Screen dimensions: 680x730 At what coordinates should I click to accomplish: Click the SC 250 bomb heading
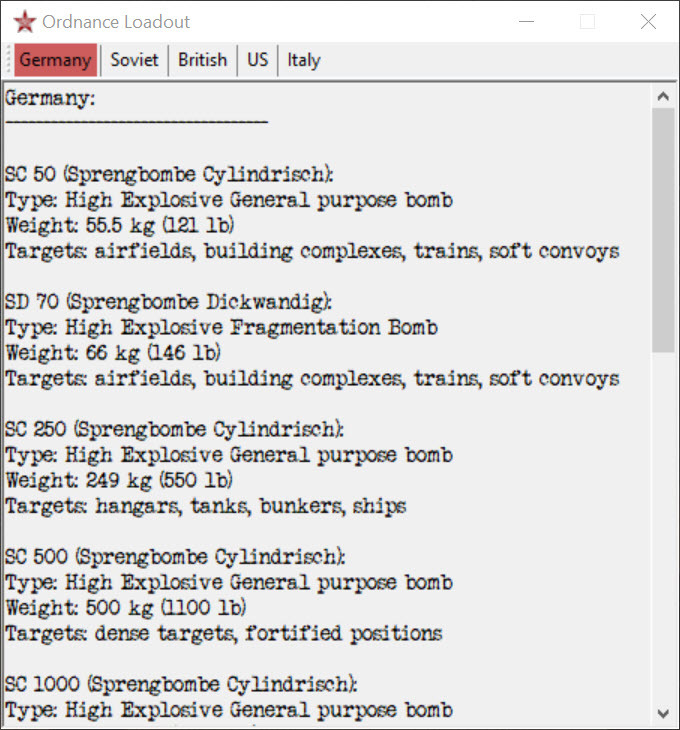pos(174,429)
